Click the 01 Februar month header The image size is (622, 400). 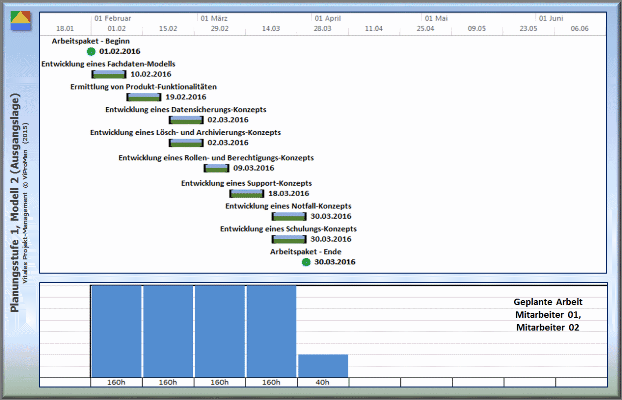(117, 18)
